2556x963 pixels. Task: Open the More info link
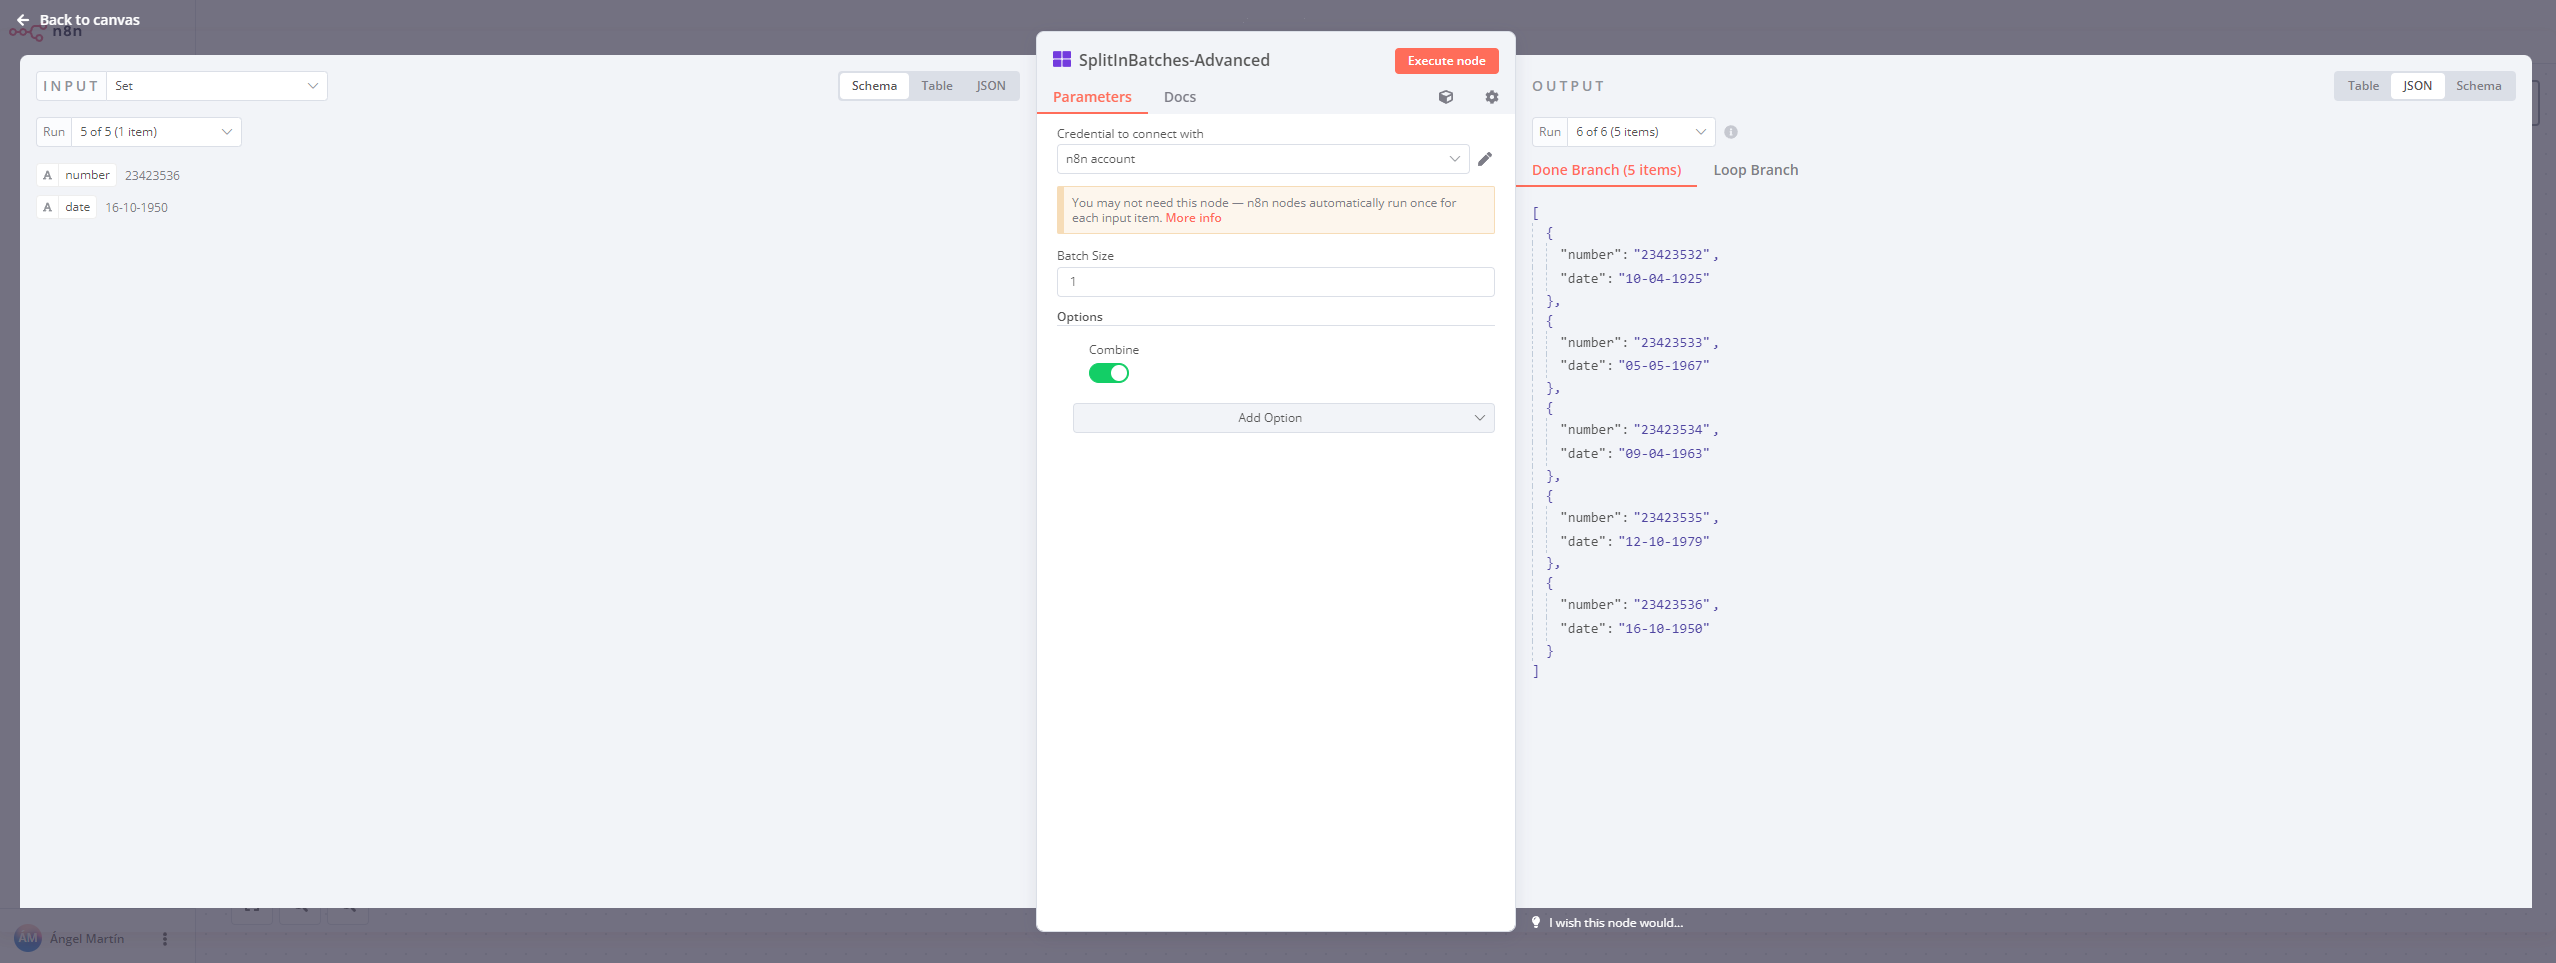(1193, 218)
